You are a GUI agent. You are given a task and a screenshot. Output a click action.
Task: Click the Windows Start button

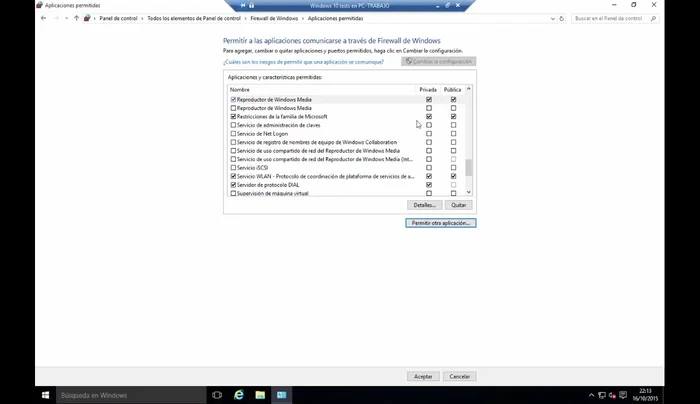coord(45,395)
